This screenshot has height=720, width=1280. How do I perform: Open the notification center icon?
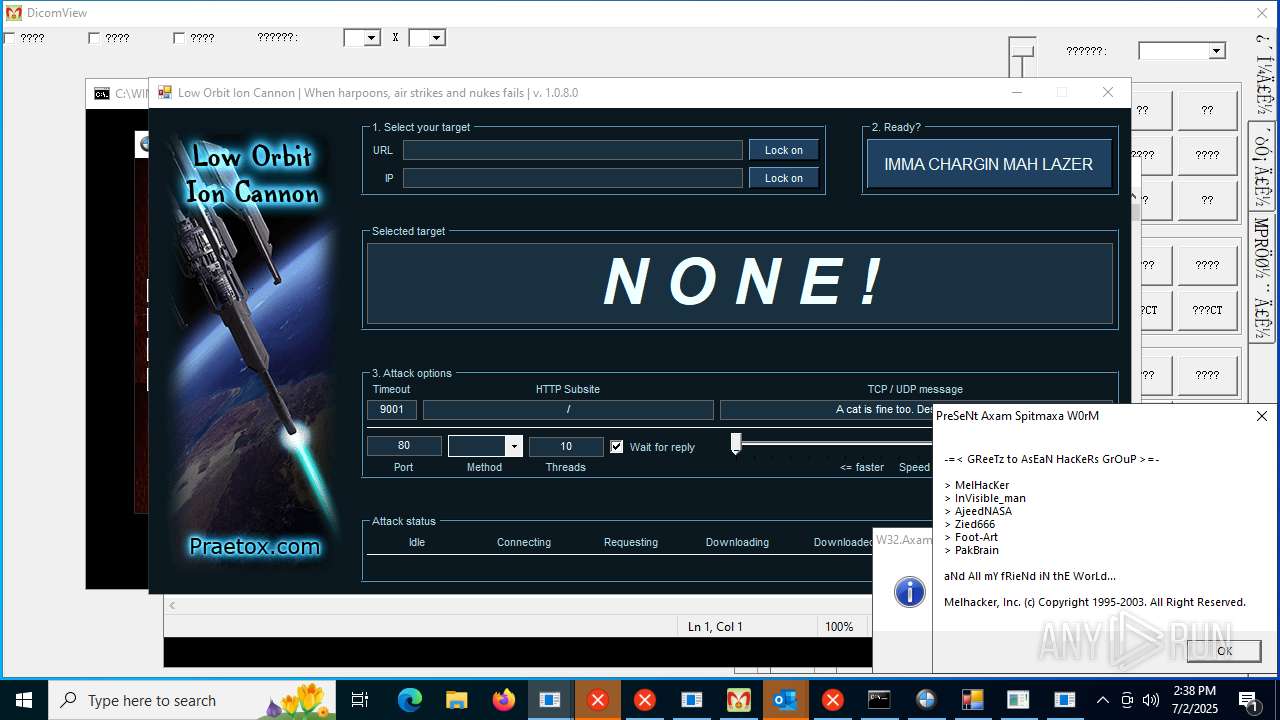1248,700
